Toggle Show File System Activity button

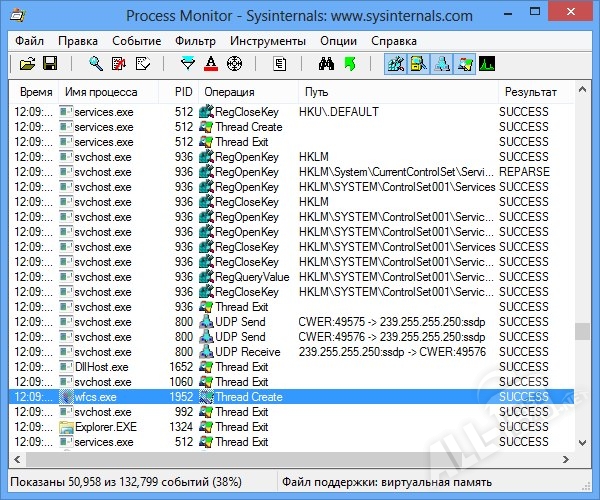419,64
